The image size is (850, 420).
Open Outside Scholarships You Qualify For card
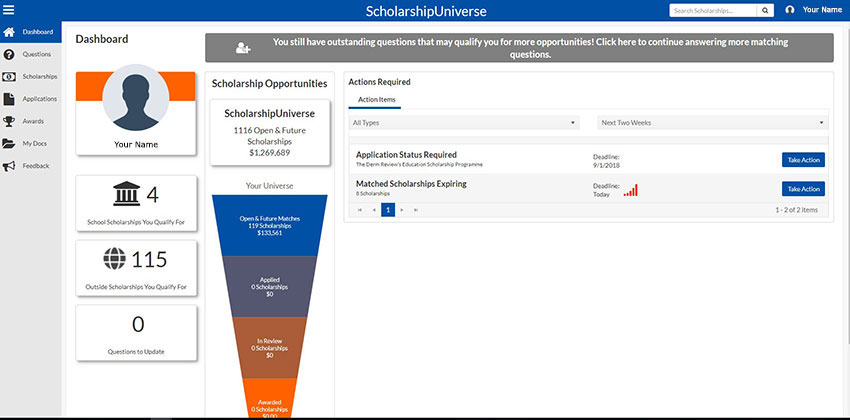[x=136, y=268]
